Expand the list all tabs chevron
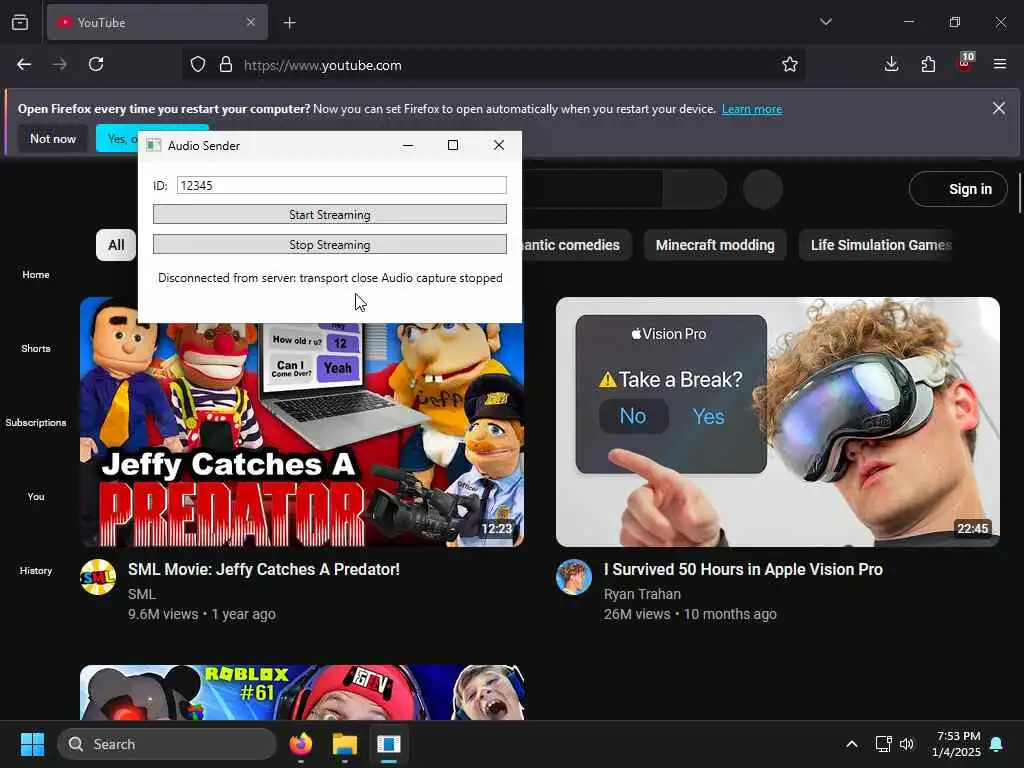 click(825, 22)
